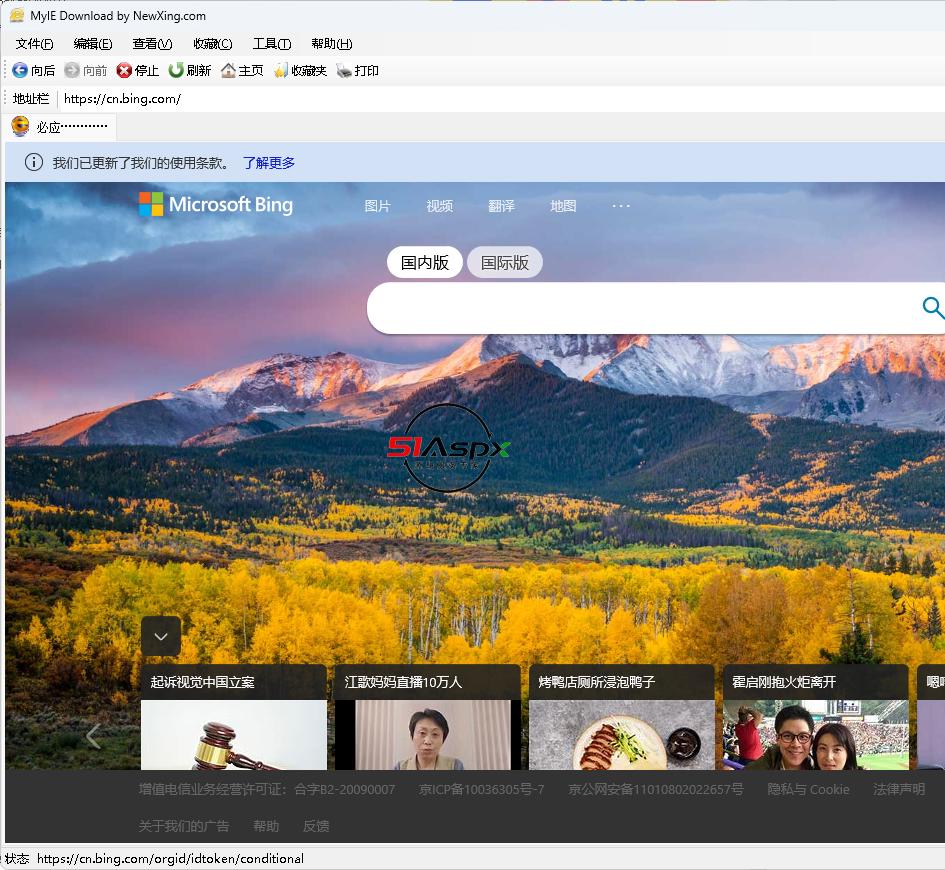Open the 工具(T) menu
The image size is (945, 870).
tap(271, 44)
